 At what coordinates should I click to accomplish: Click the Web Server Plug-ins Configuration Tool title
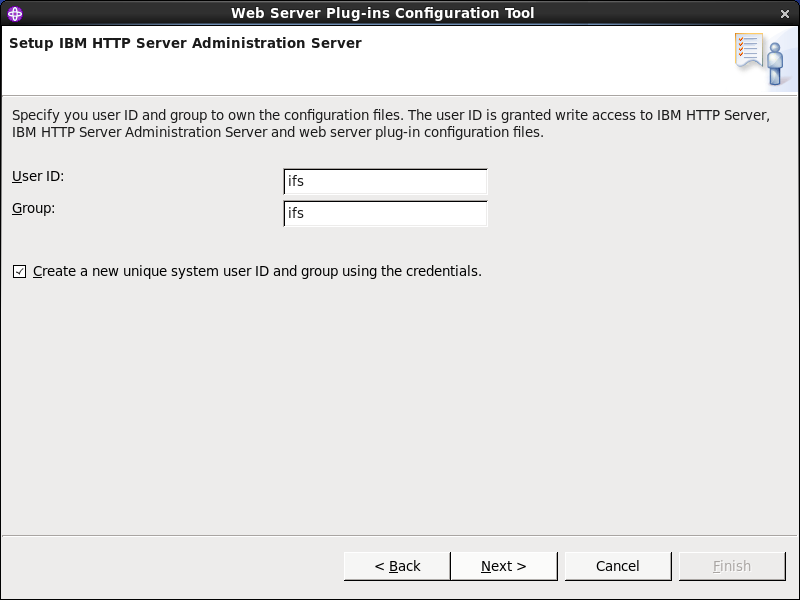[x=383, y=13]
